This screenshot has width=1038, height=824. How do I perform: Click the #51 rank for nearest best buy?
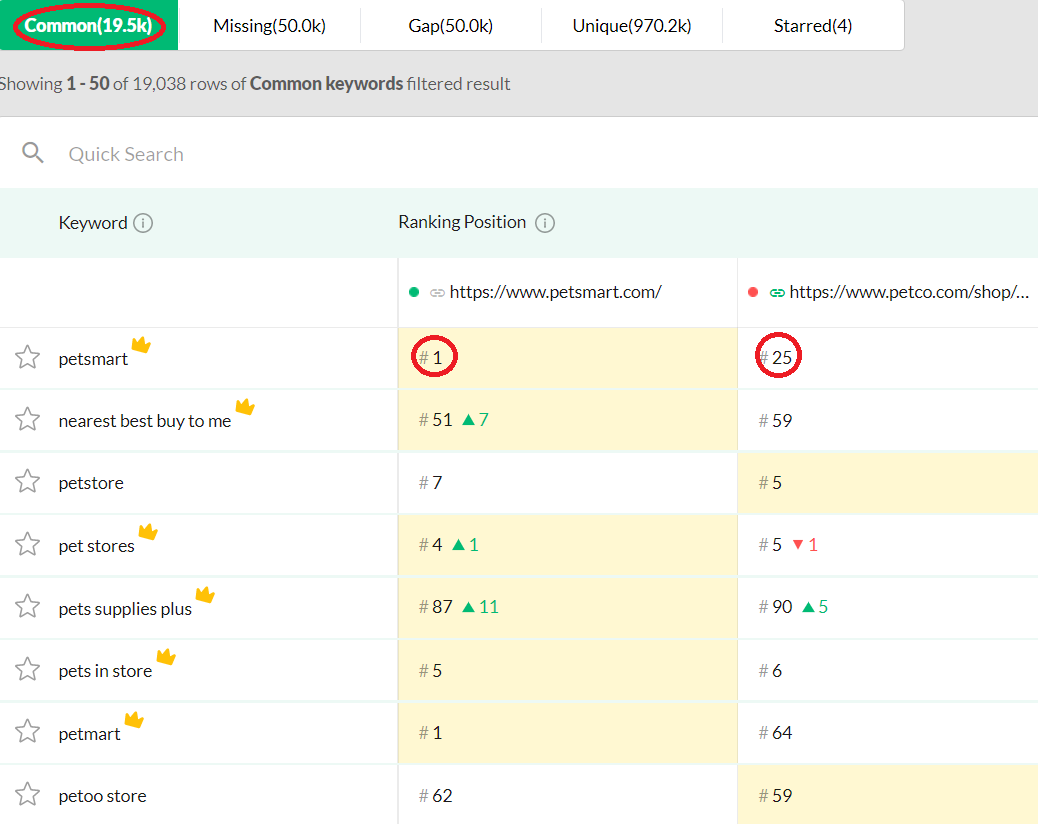pyautogui.click(x=436, y=420)
